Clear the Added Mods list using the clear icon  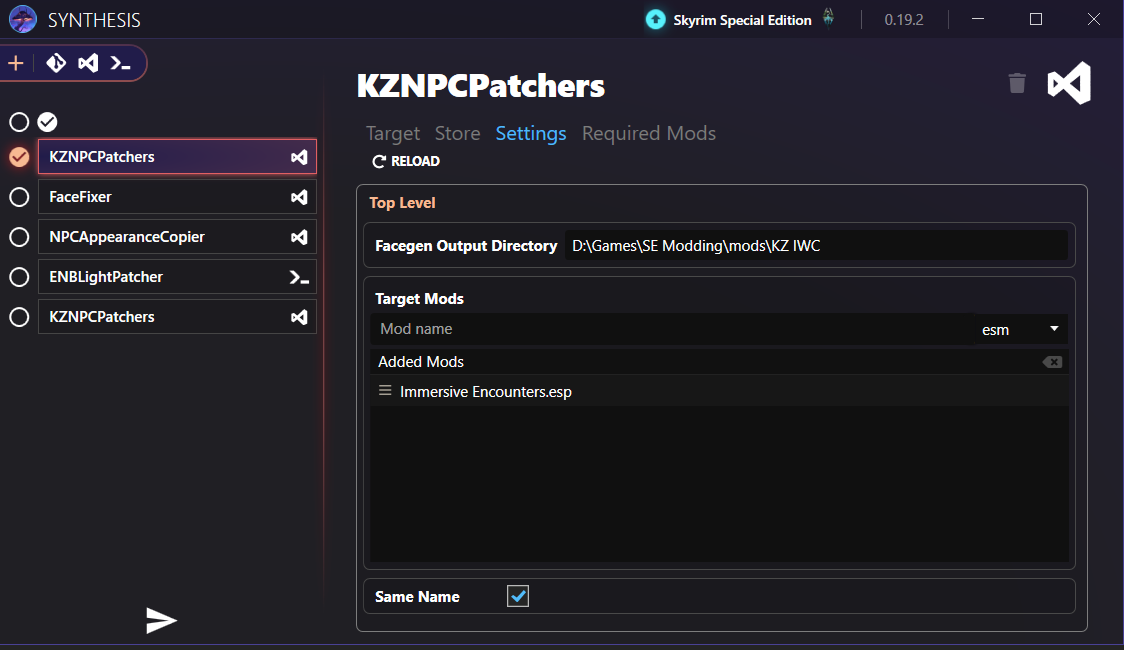point(1052,361)
